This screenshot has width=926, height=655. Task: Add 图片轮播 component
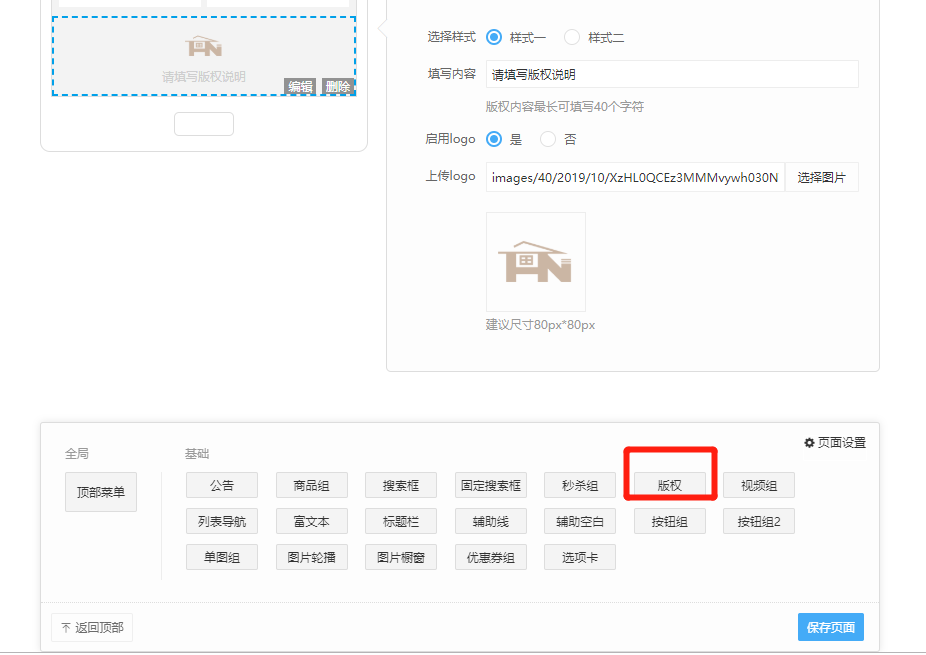(x=312, y=558)
